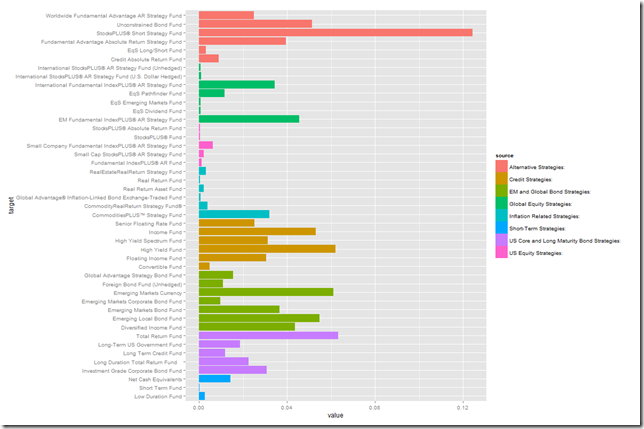Click the 0.08 x-axis tick label
Viewport: 644px width, 429px height.
375,408
